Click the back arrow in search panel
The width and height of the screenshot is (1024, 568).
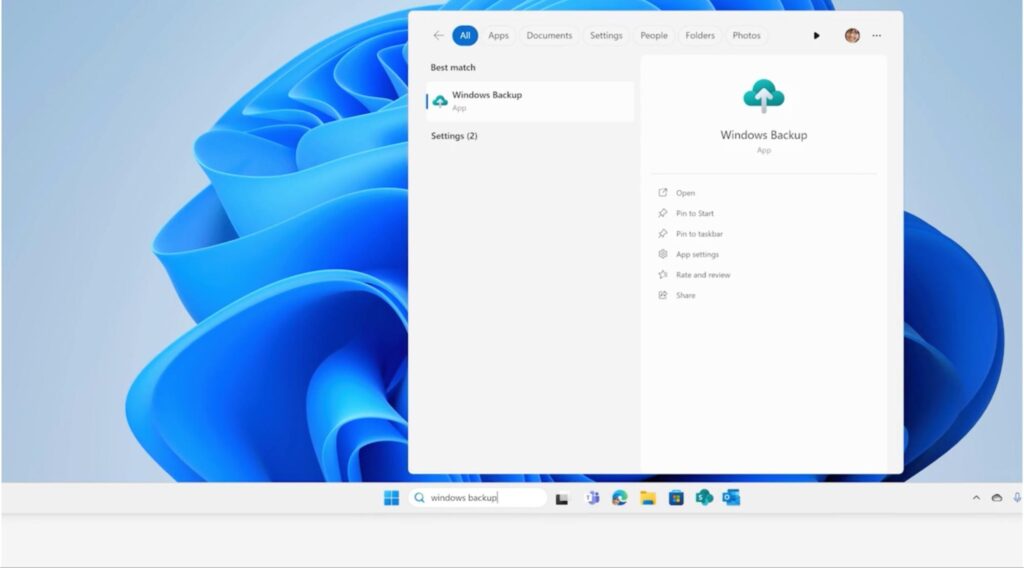[438, 36]
